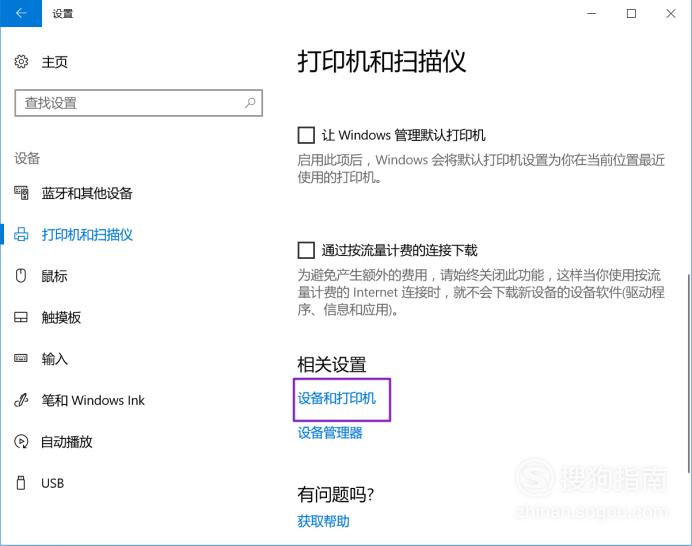Image resolution: width=692 pixels, height=546 pixels.
Task: Click 获取帮助 link
Action: click(x=323, y=521)
